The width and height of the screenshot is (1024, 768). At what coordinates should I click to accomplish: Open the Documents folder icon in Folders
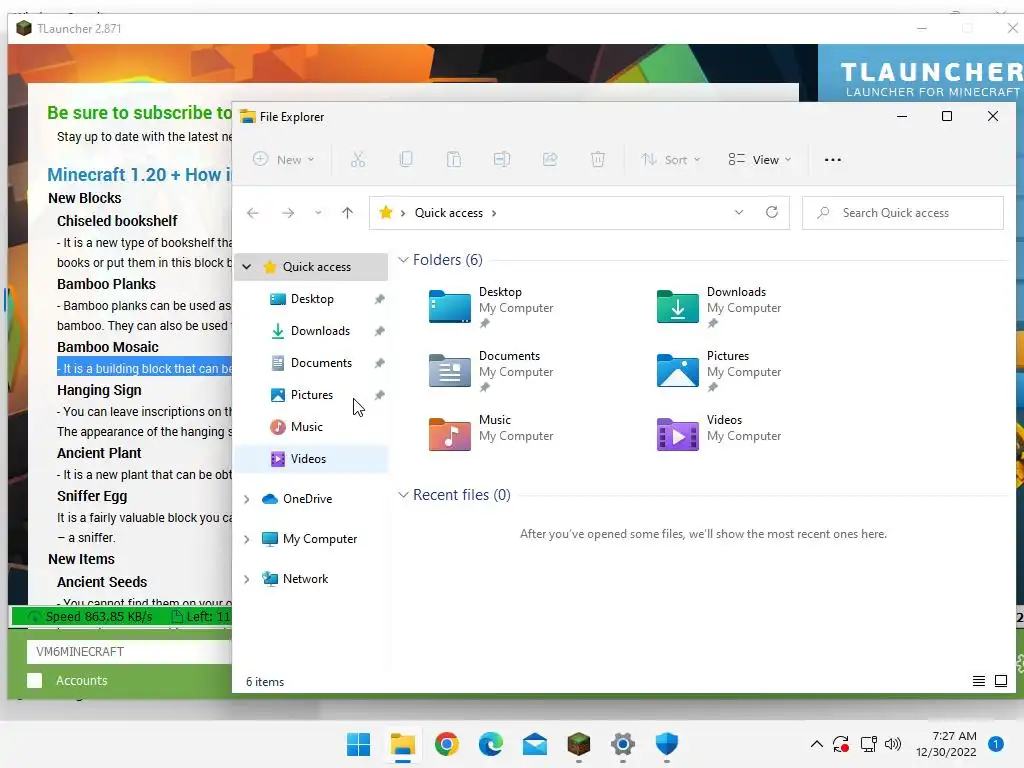click(x=449, y=370)
